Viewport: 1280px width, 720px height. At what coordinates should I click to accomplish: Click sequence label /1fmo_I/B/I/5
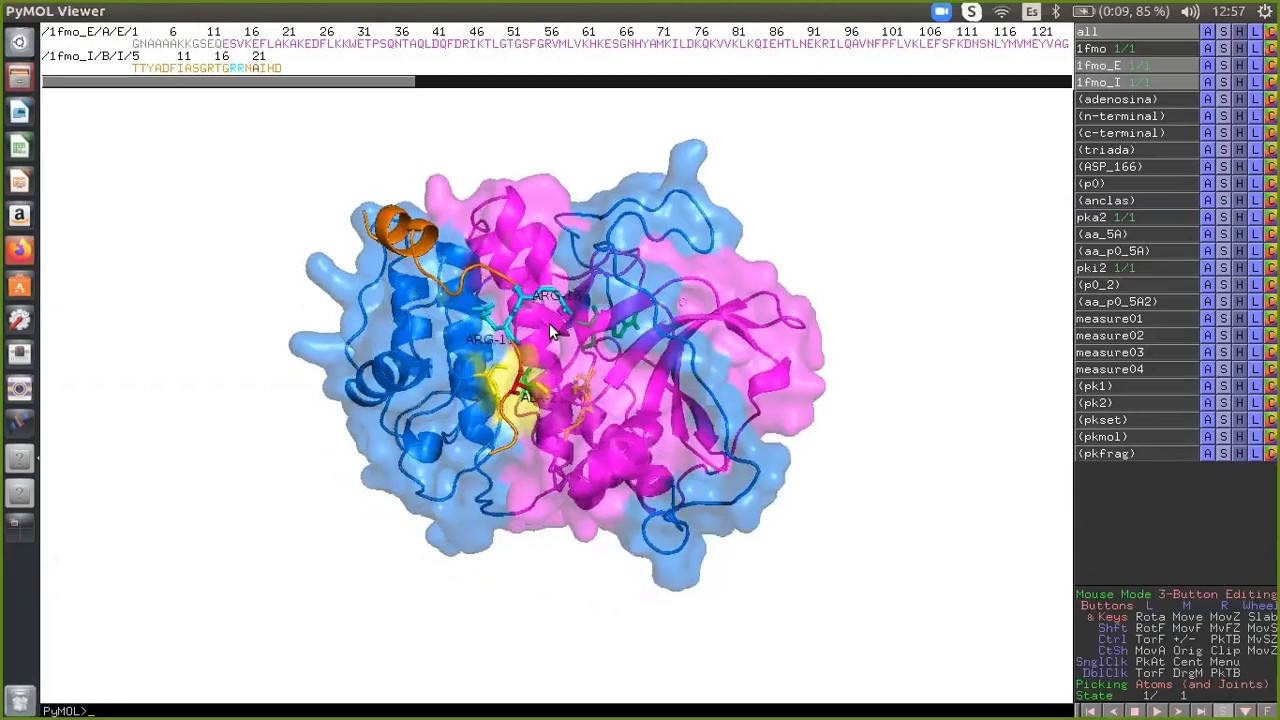pos(90,56)
